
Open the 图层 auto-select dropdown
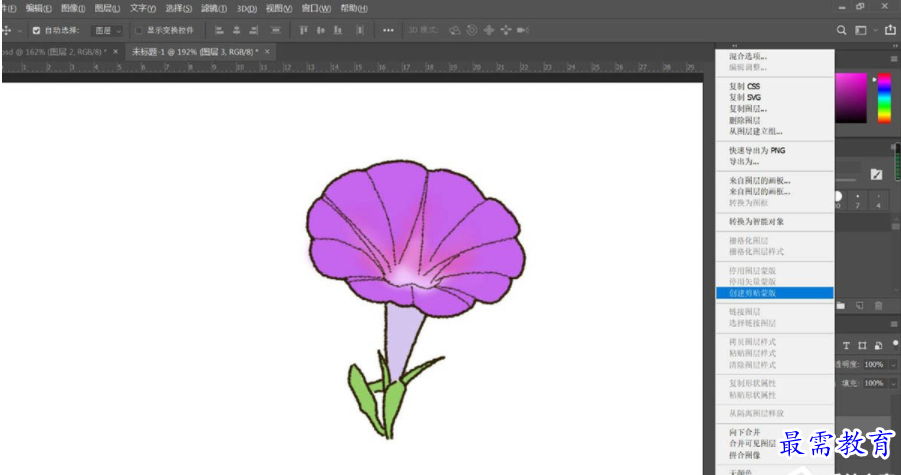[x=108, y=30]
